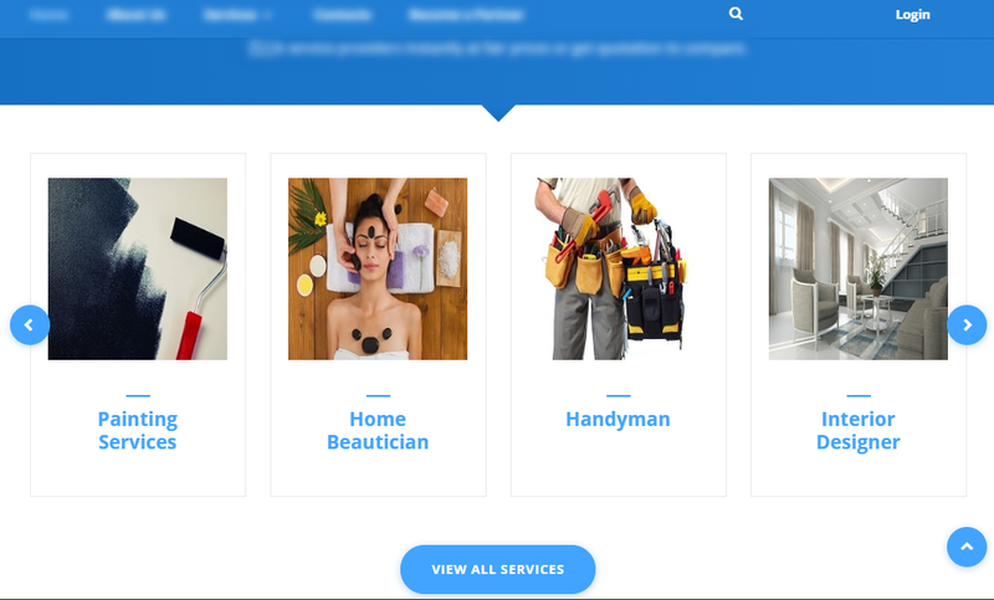The width and height of the screenshot is (994, 600).
Task: Open the About Us menu item
Action: [136, 15]
